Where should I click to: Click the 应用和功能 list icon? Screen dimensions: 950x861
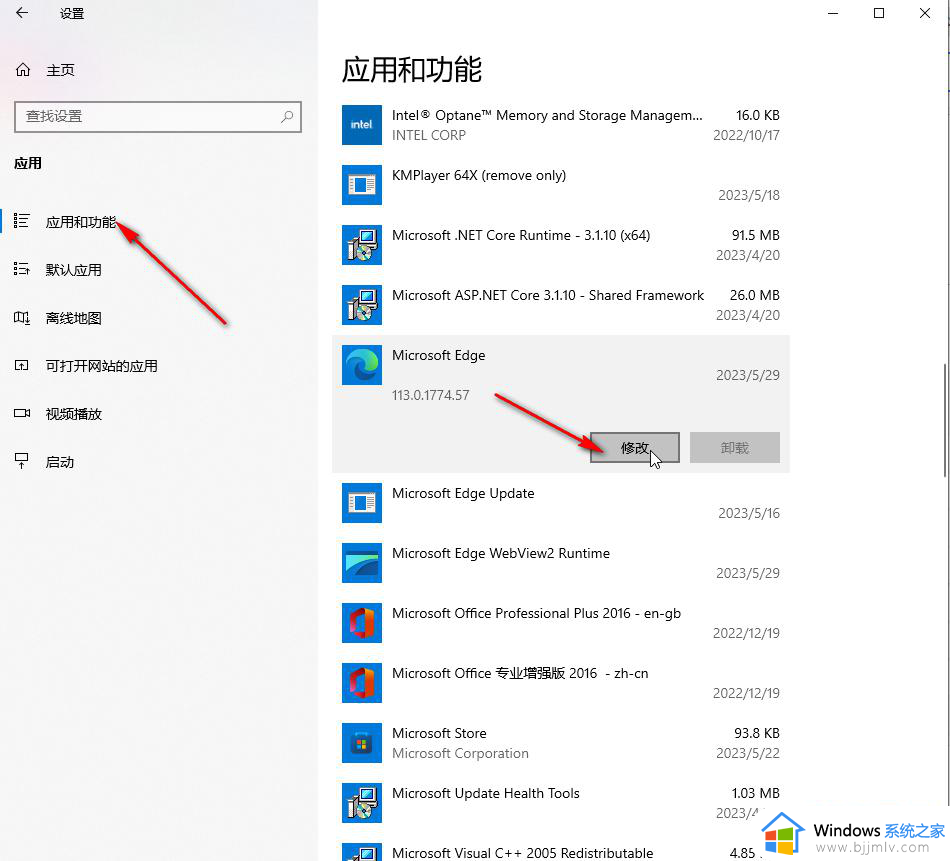coord(22,221)
